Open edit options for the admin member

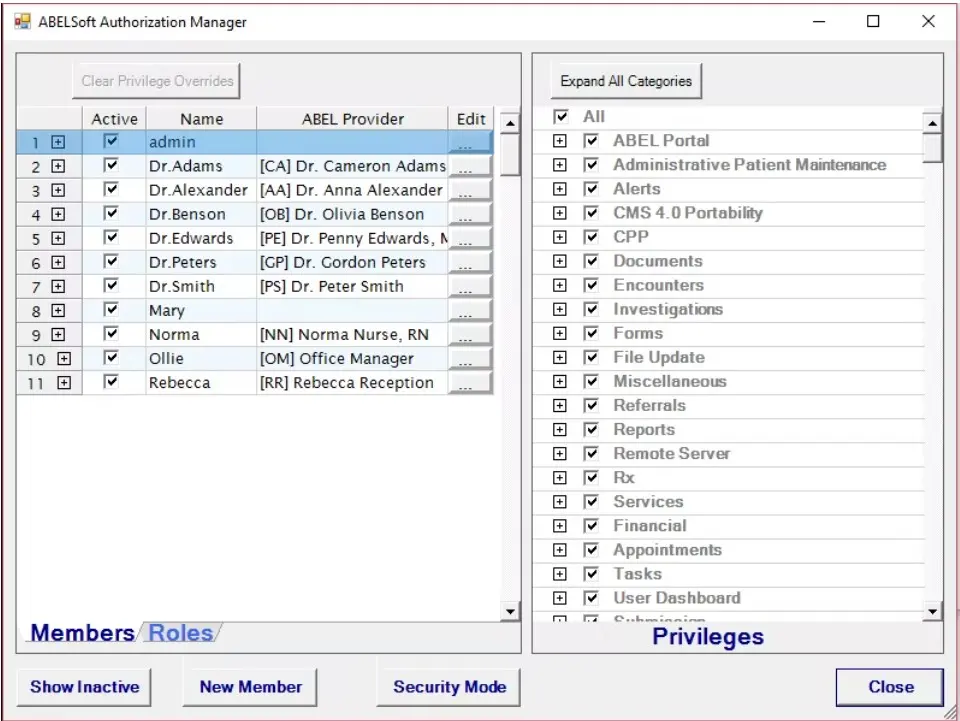(x=470, y=142)
